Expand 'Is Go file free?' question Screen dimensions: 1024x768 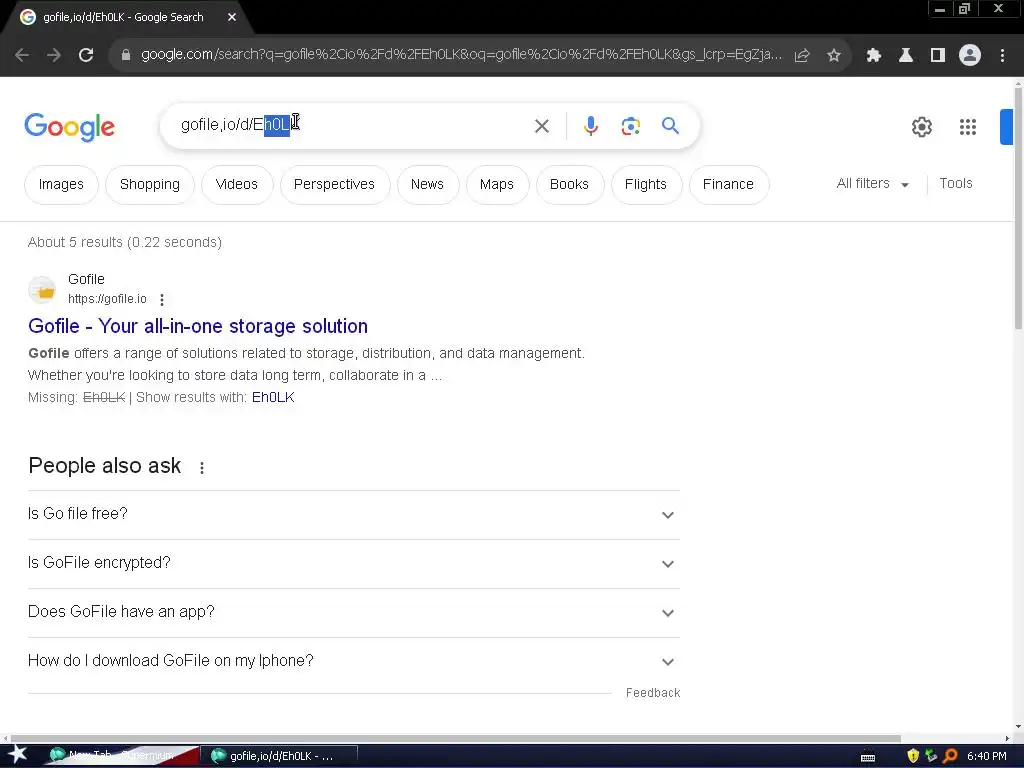[x=354, y=515]
